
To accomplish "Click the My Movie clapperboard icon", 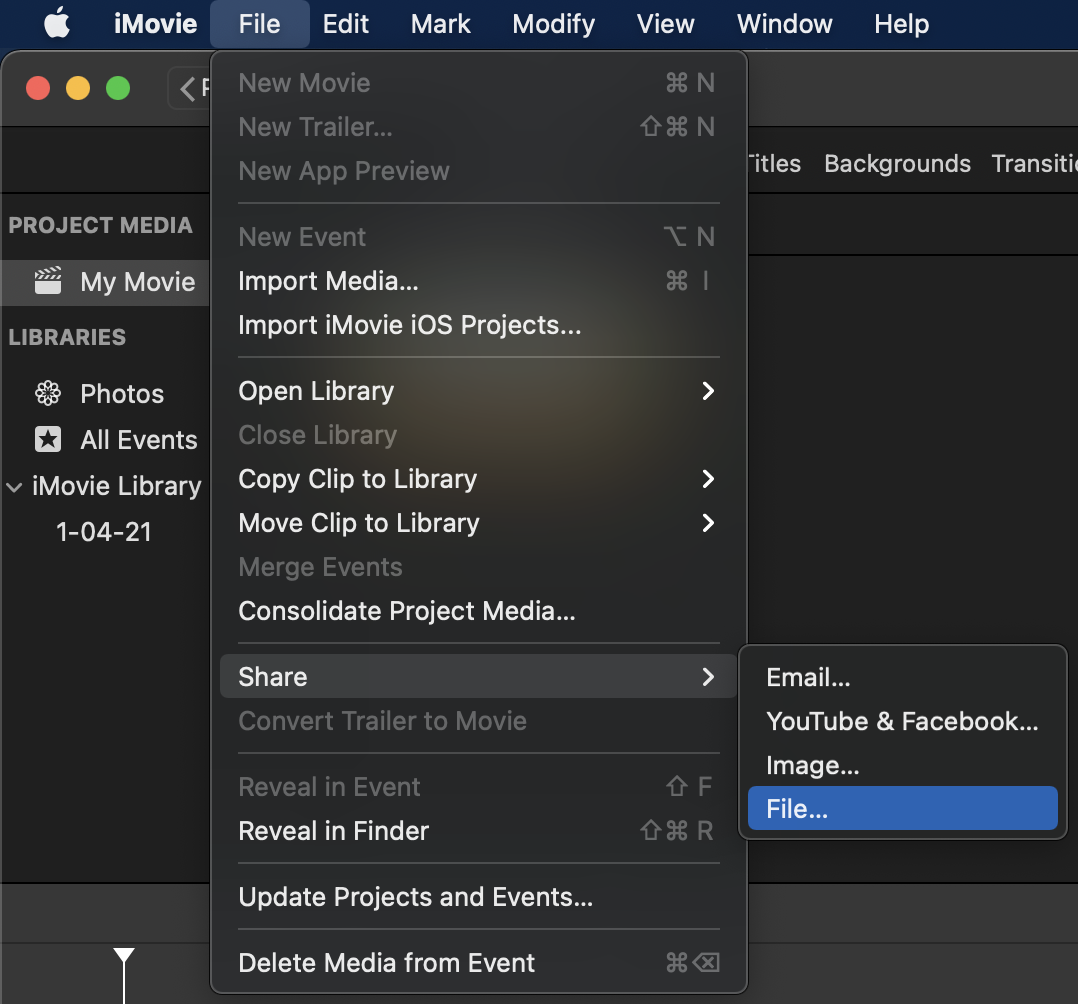I will click(48, 281).
